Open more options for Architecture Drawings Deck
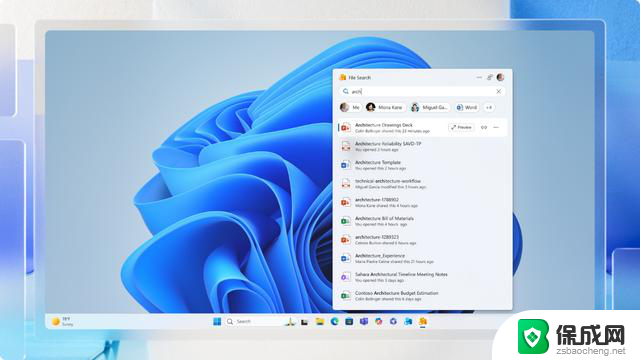 [496, 127]
